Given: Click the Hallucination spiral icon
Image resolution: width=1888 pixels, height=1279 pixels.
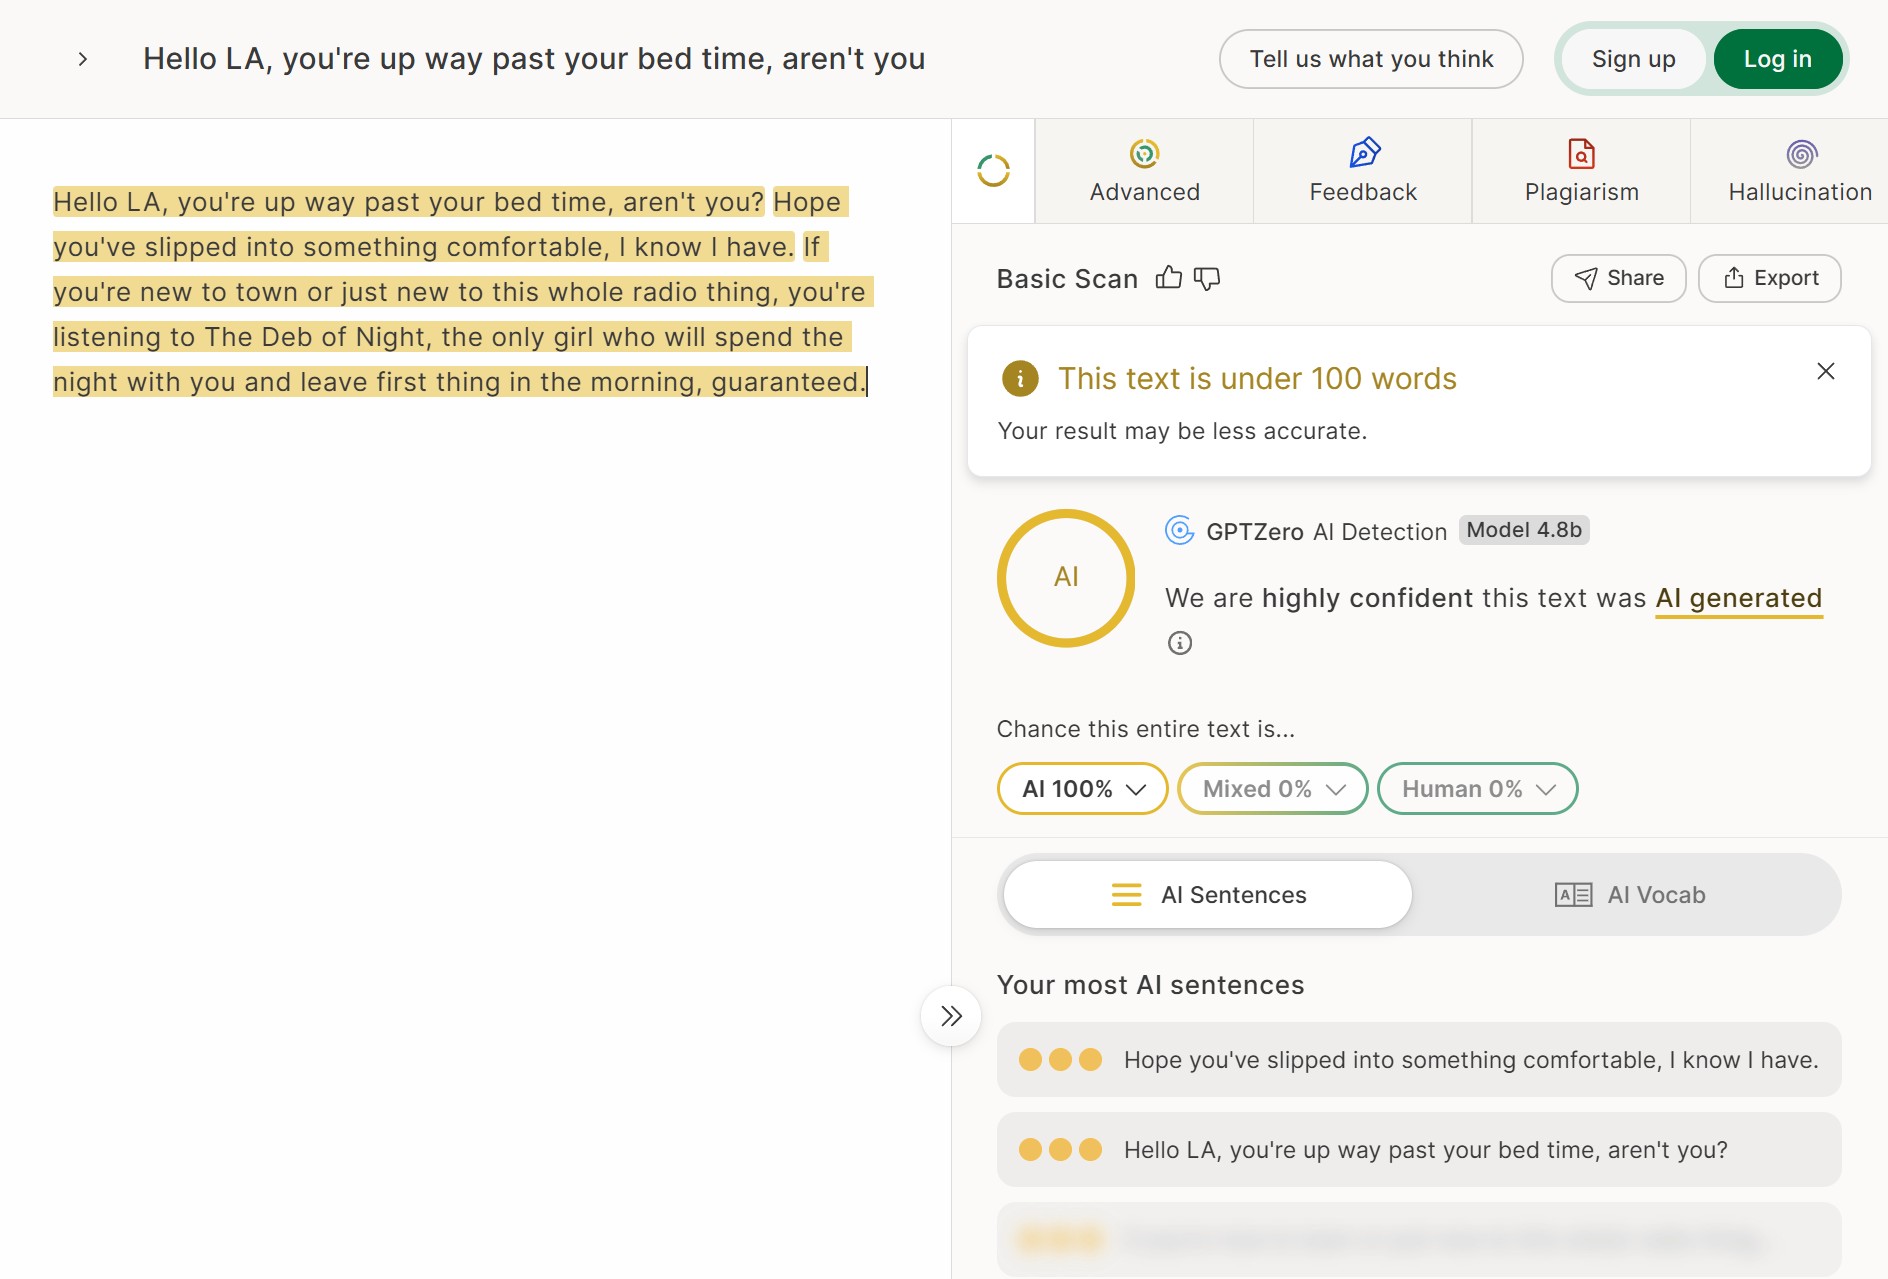Looking at the screenshot, I should click(x=1801, y=154).
